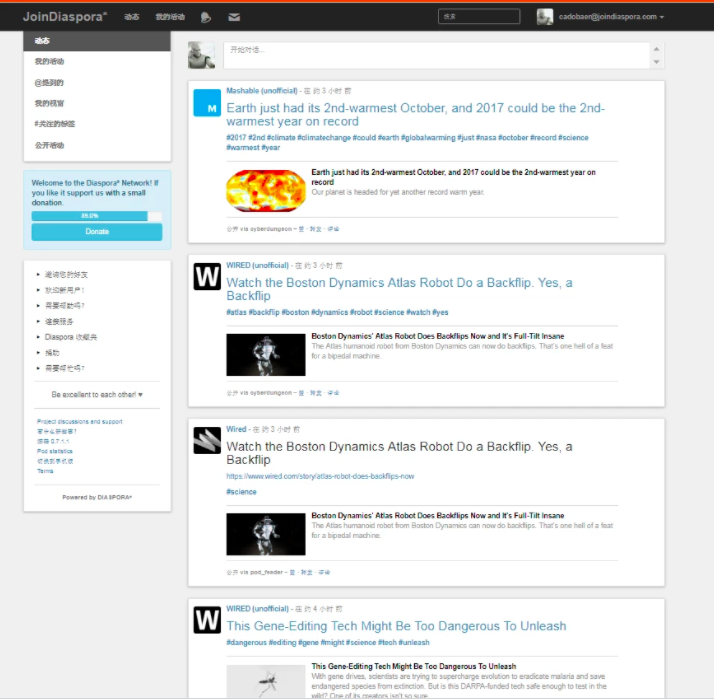
Task: Select 公开活动 in the left sidebar
Action: [x=97, y=145]
